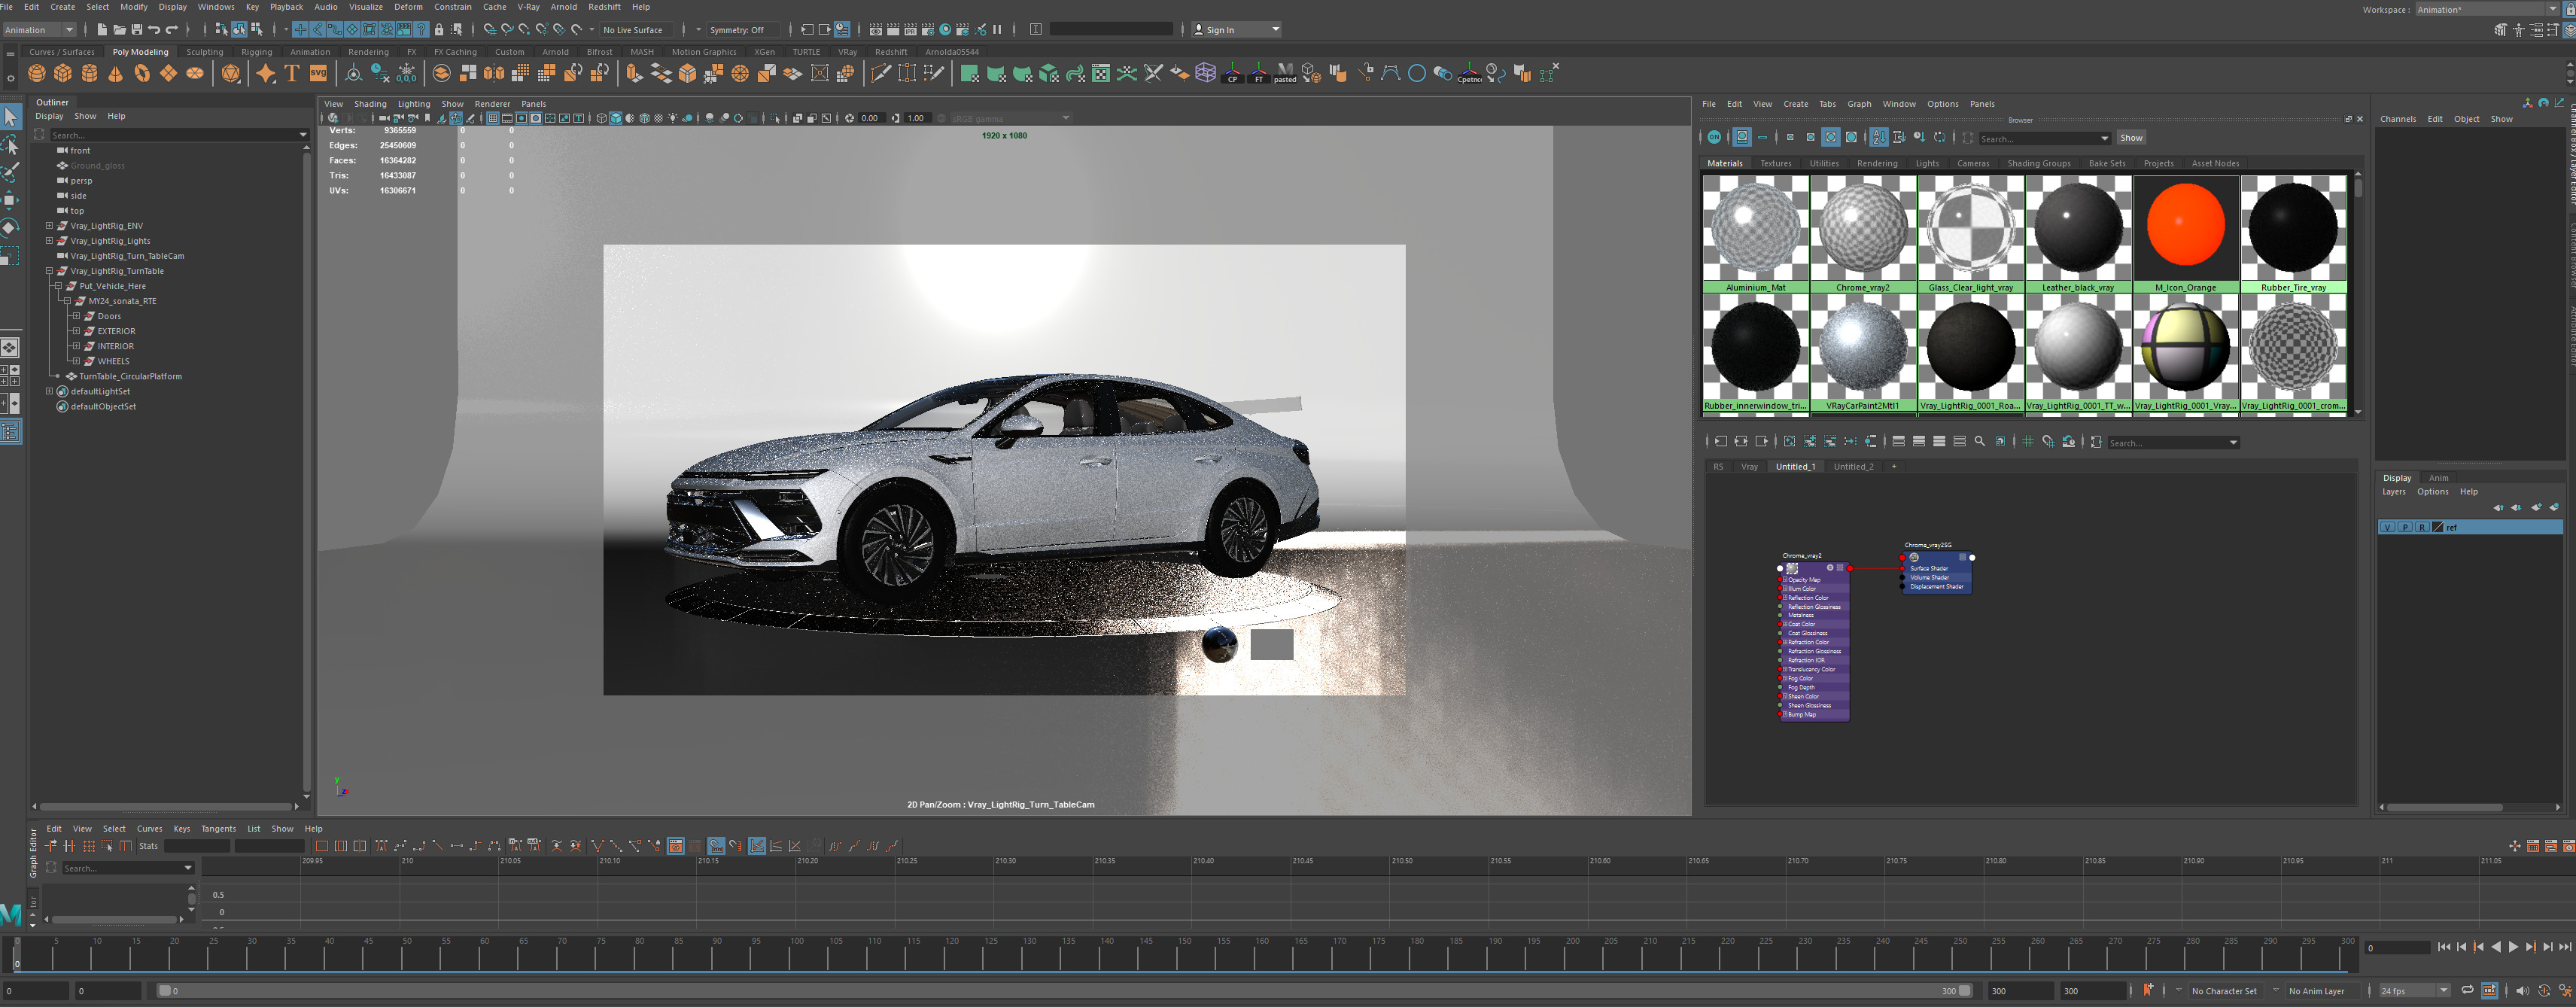The height and width of the screenshot is (1007, 2576).
Task: Toggle the viewport grid display button
Action: pyautogui.click(x=493, y=118)
